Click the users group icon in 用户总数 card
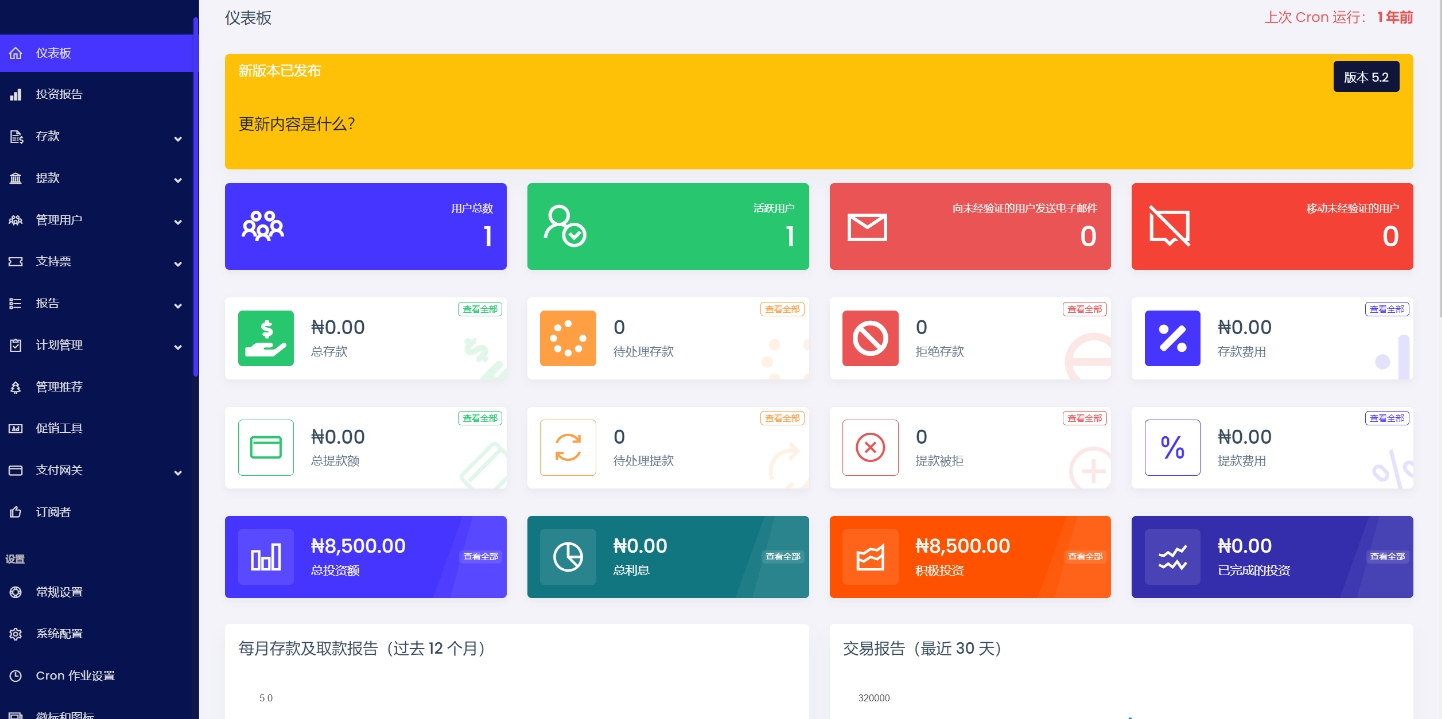Viewport: 1442px width, 719px height. coord(263,226)
